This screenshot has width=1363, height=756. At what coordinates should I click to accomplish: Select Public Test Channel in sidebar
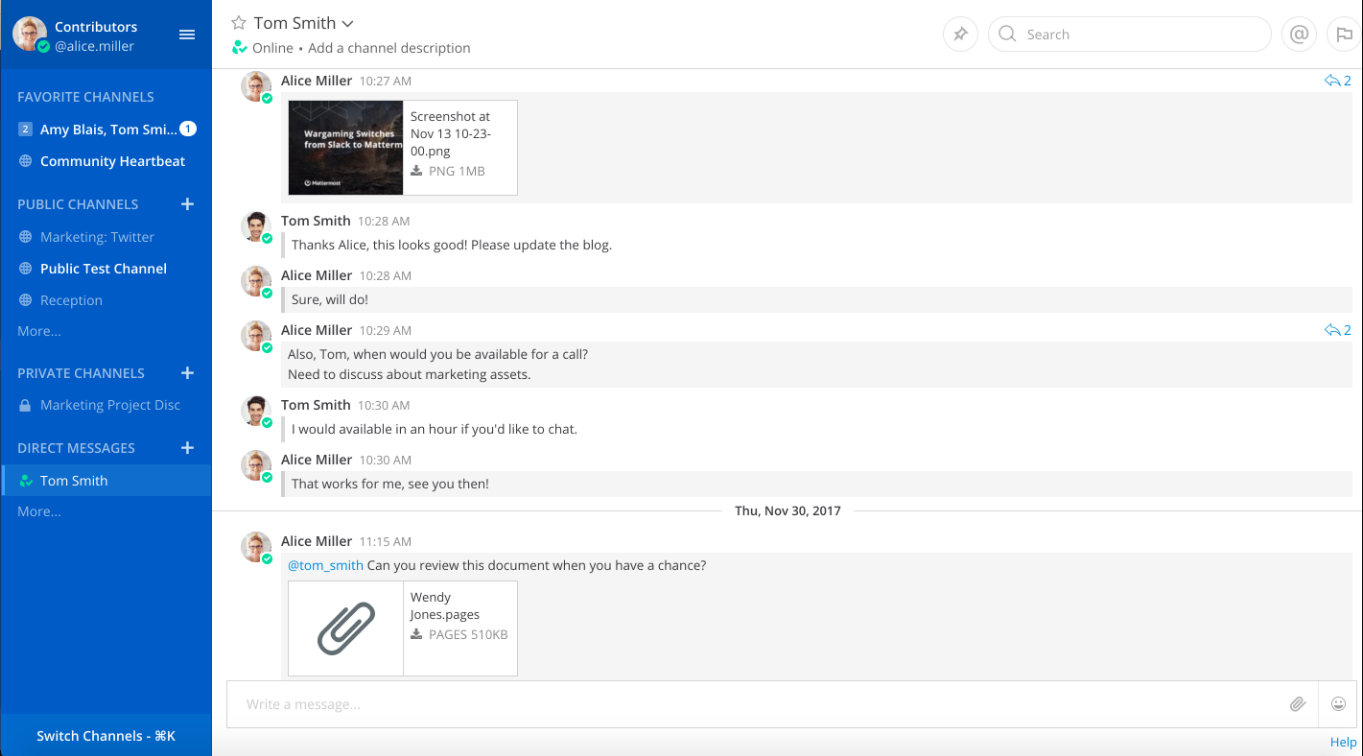(x=103, y=268)
